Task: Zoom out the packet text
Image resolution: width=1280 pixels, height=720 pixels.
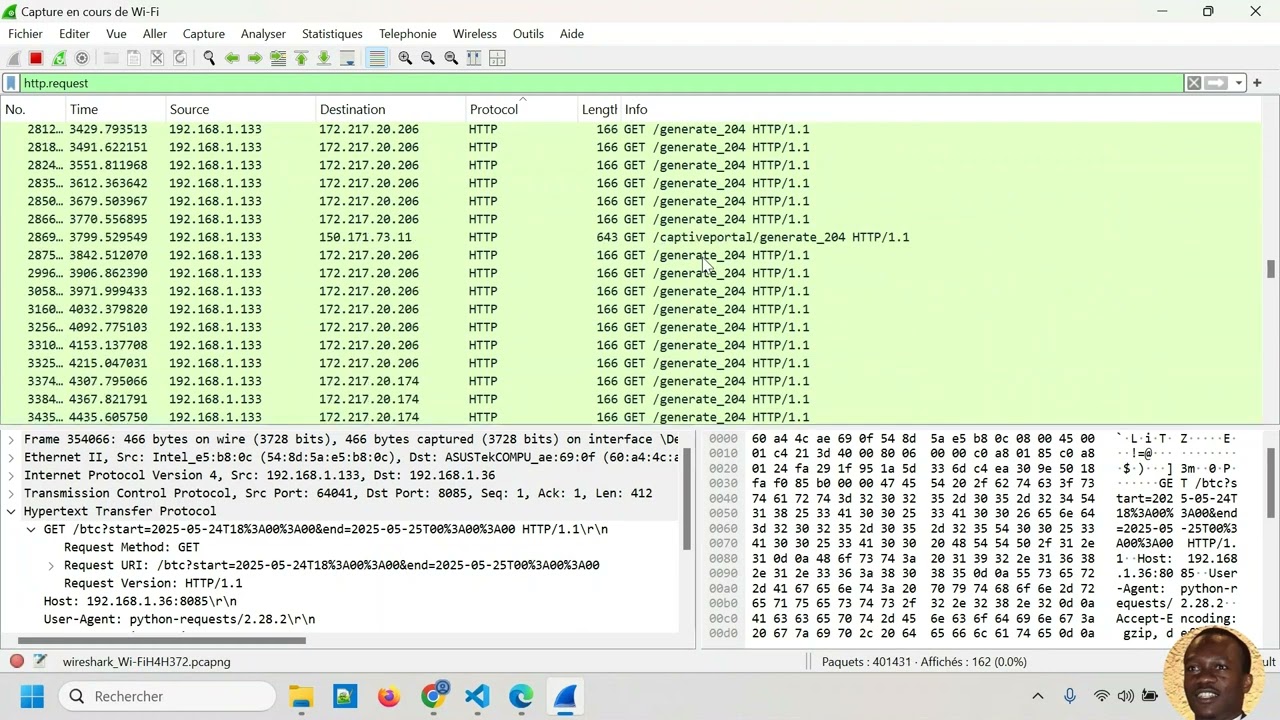Action: click(428, 58)
